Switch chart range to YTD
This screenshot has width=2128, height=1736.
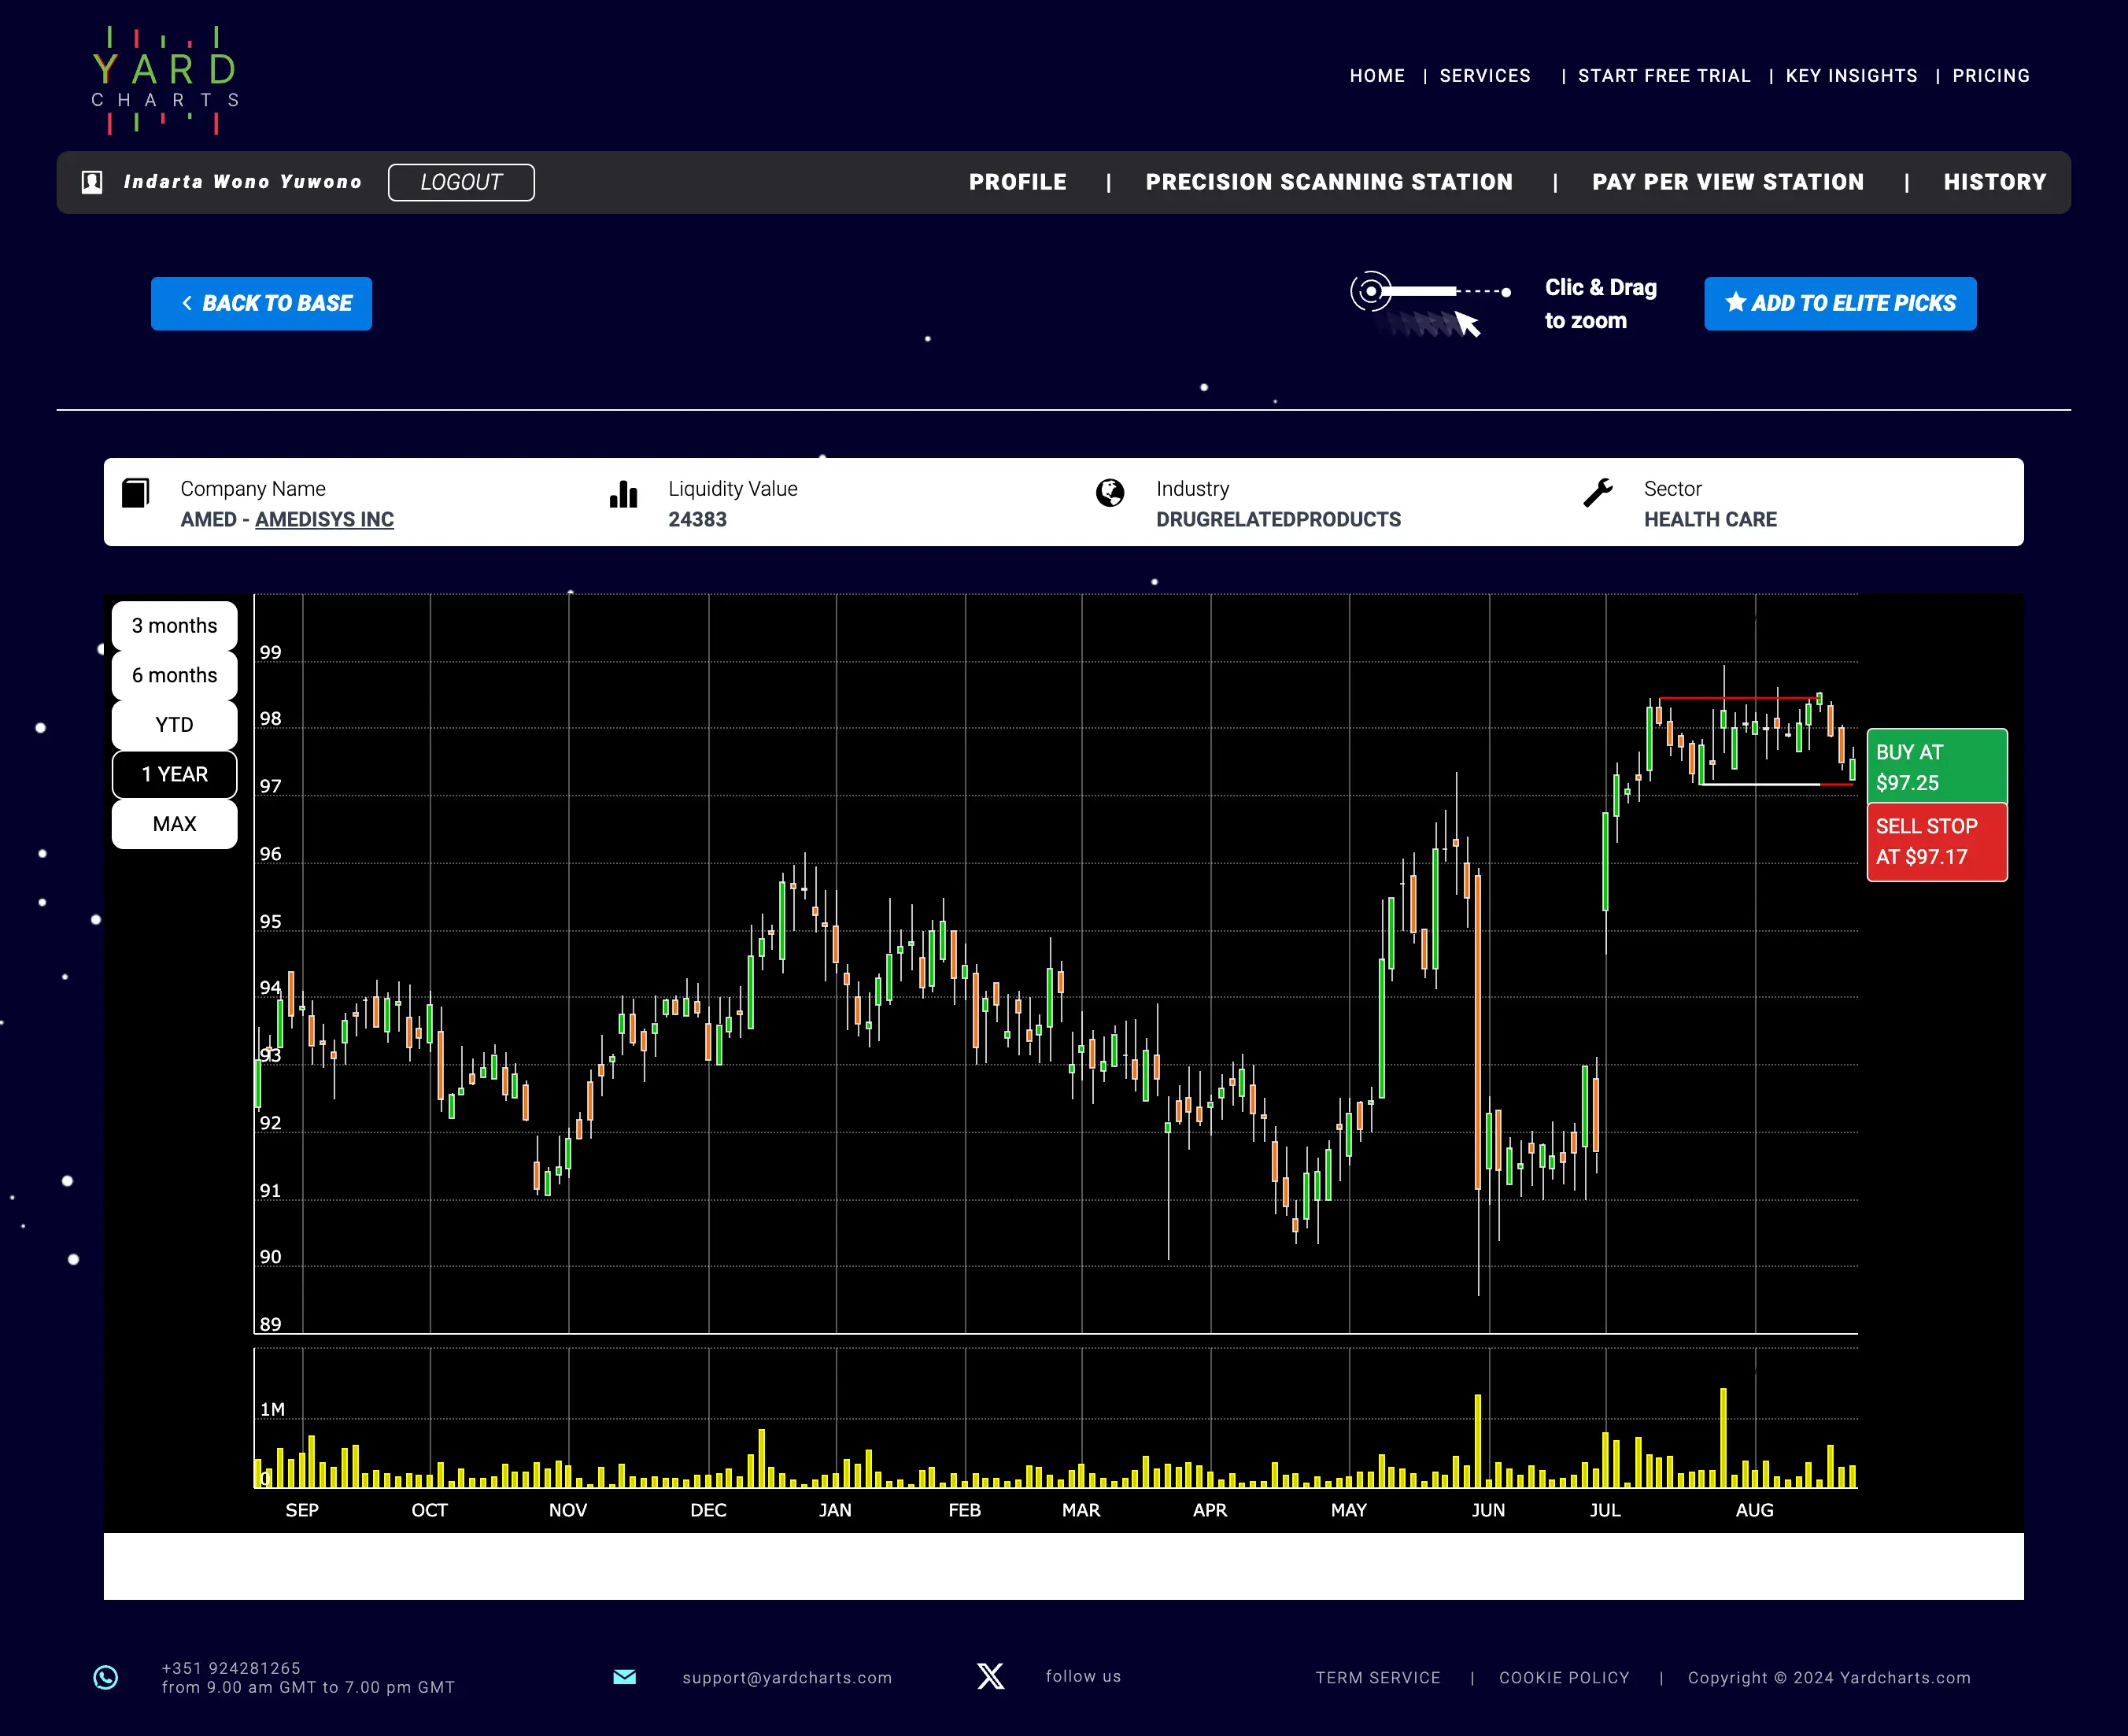pyautogui.click(x=174, y=725)
